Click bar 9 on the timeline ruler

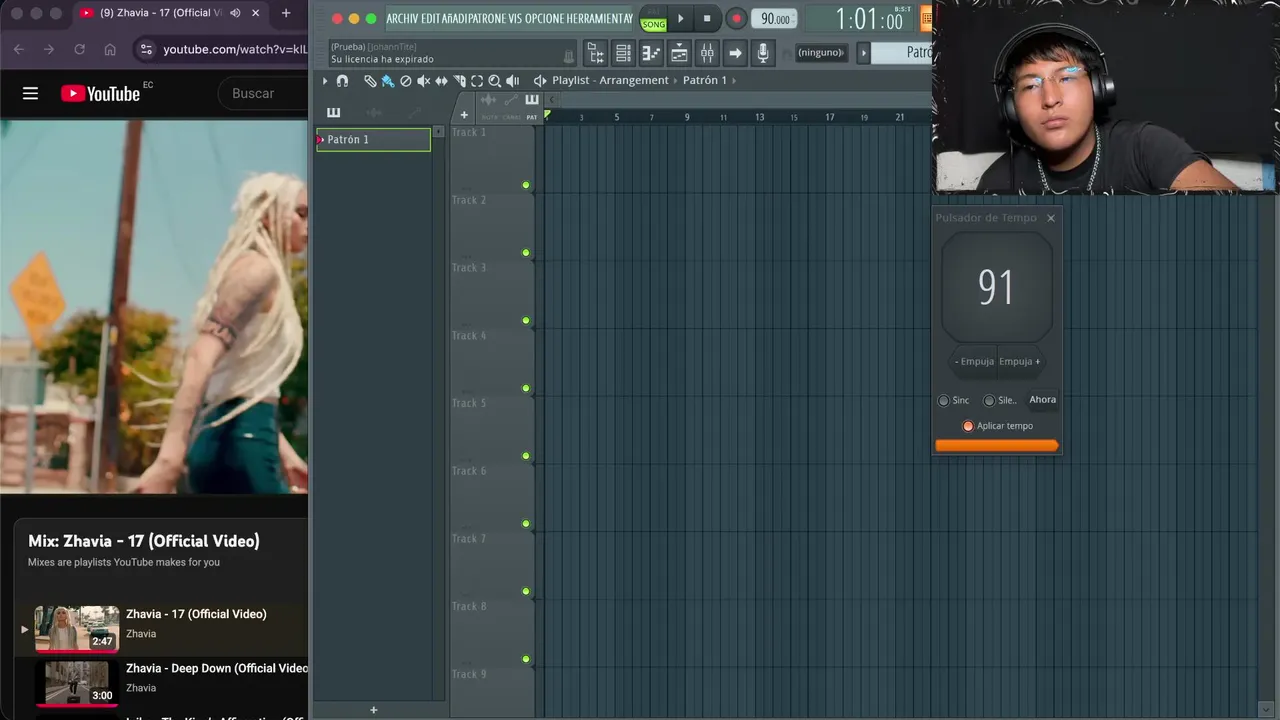click(687, 117)
